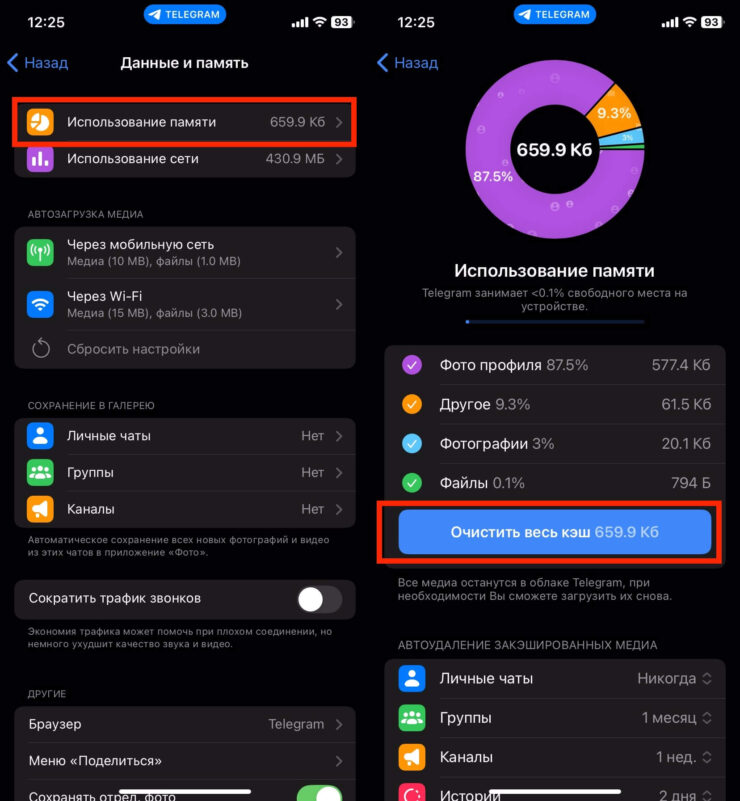Image resolution: width=740 pixels, height=801 pixels.
Task: Tap the green mobile network antenna icon
Action: pyautogui.click(x=41, y=253)
